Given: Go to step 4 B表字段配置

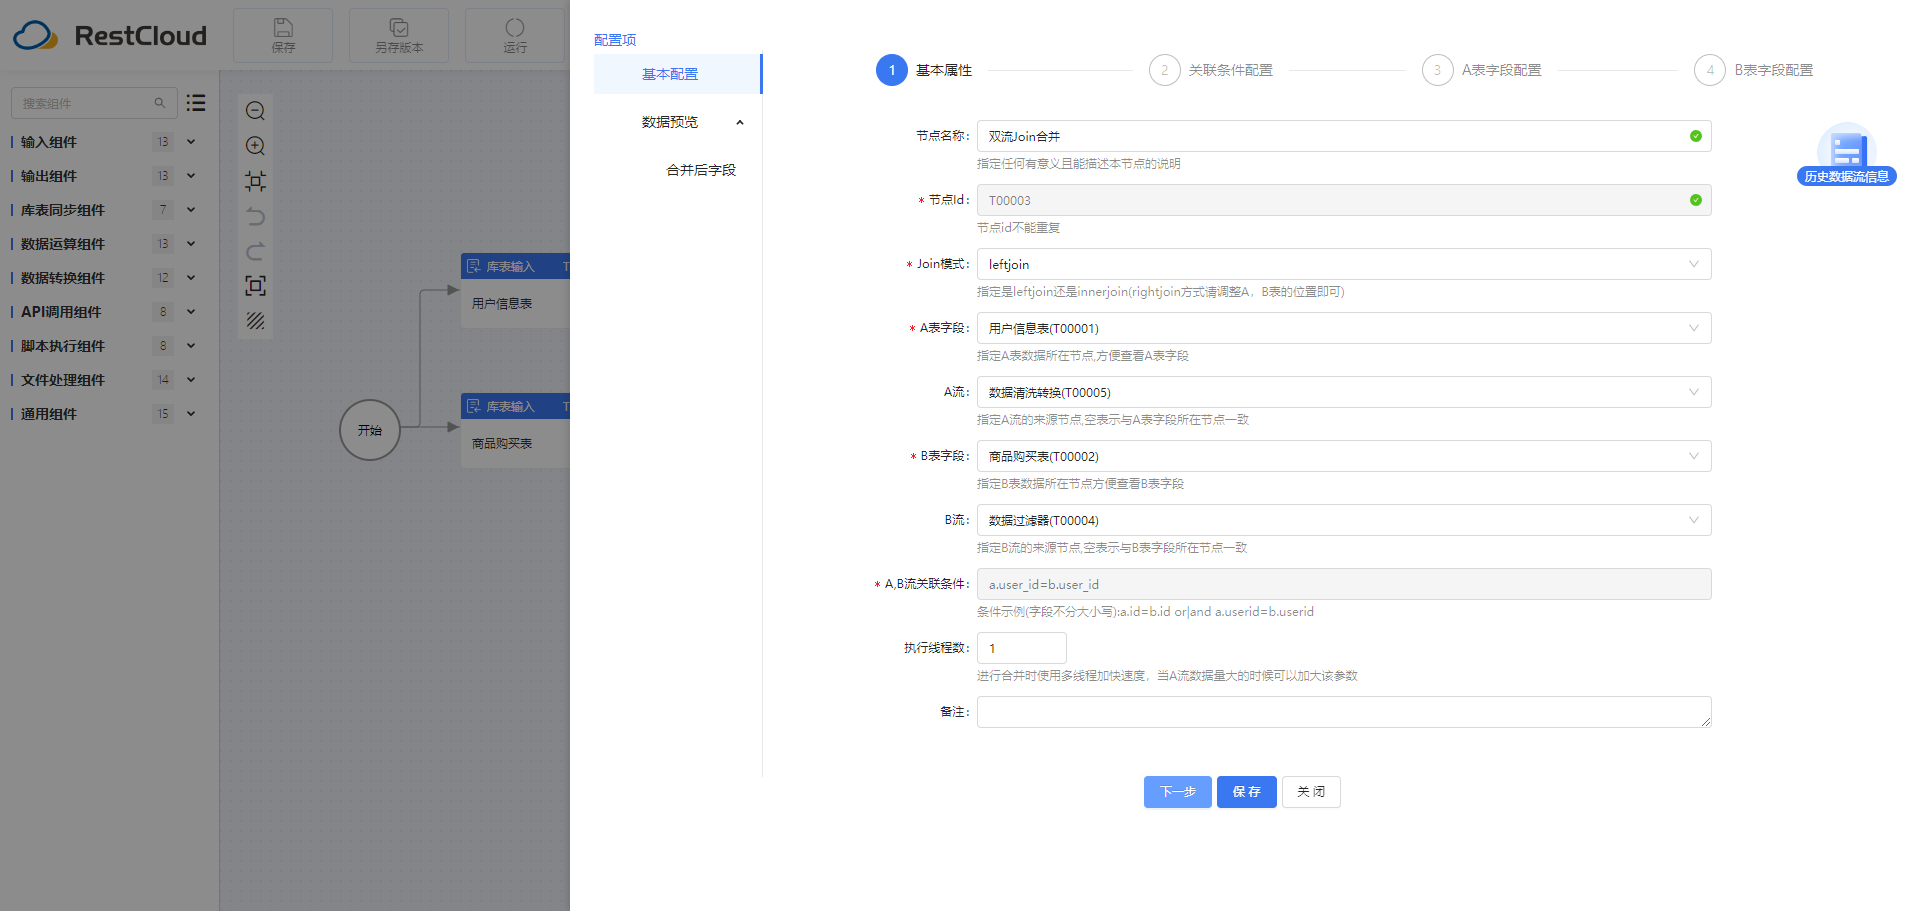Looking at the screenshot, I should [1754, 70].
